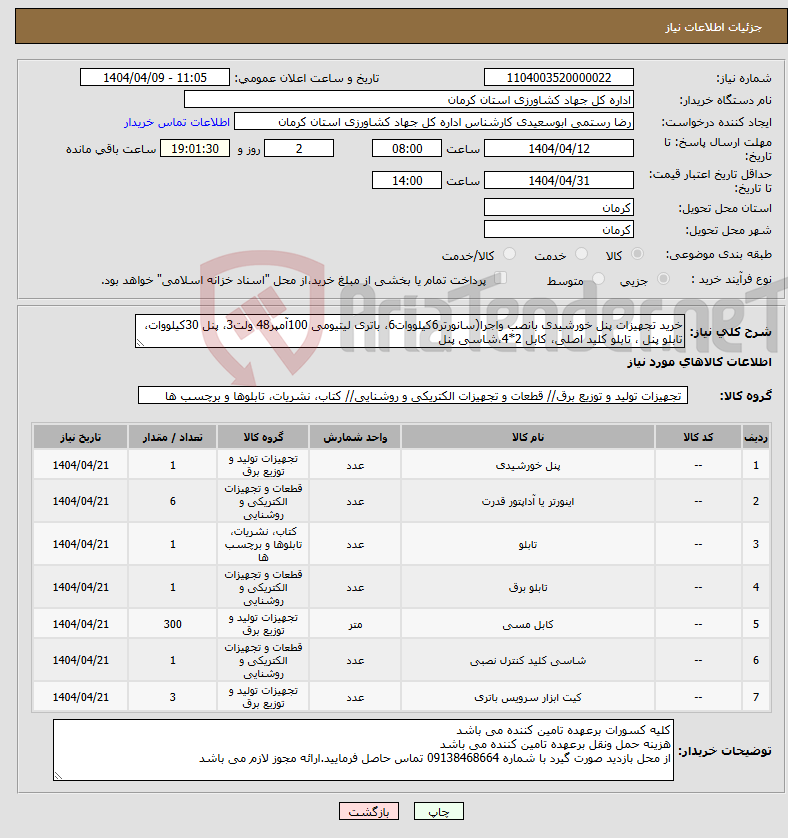Click the ردیف column header
Viewport: 788px width, 838px height.
(756, 437)
